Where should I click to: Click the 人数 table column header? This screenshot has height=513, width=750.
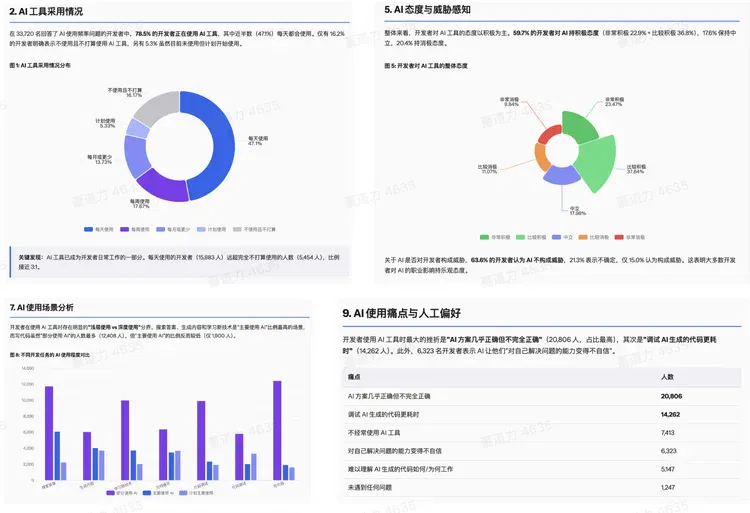pyautogui.click(x=667, y=377)
